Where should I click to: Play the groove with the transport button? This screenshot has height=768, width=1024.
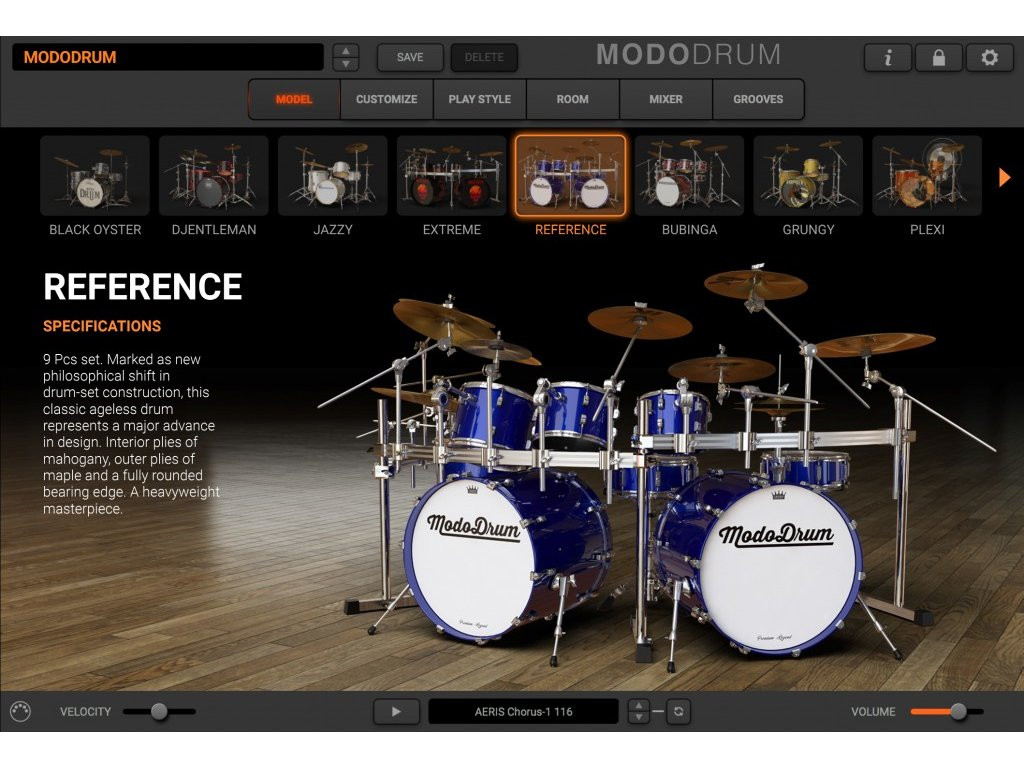click(396, 711)
